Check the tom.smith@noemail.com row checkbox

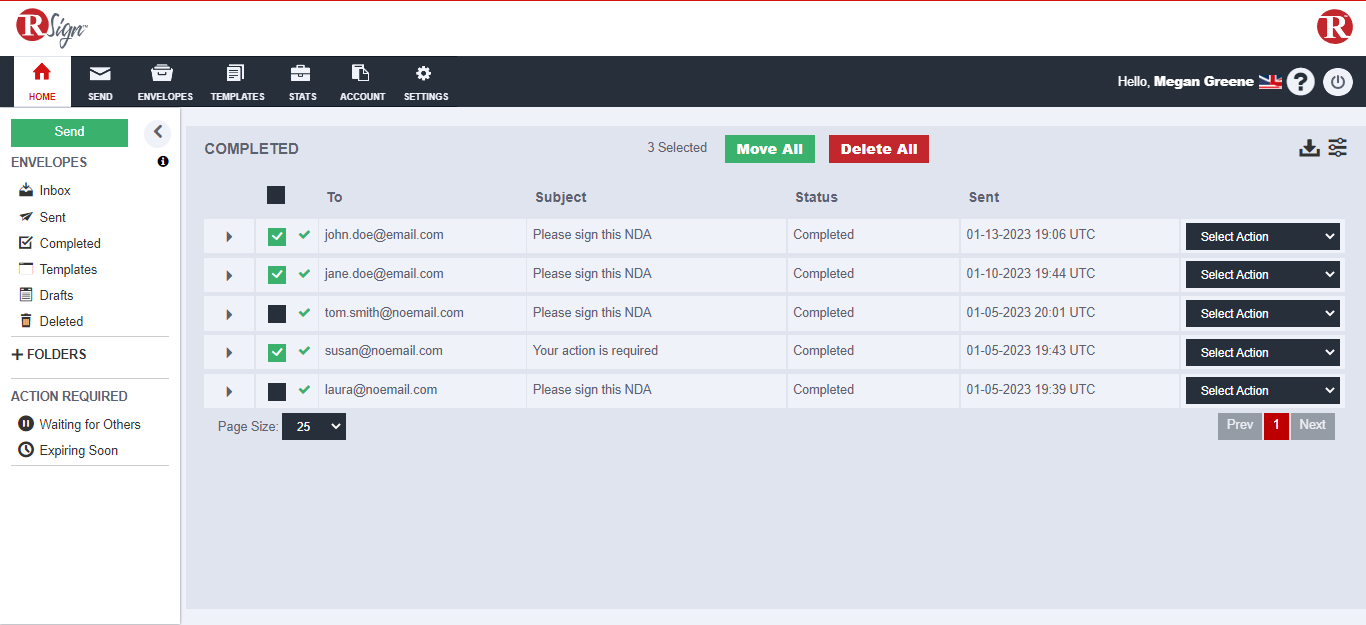[x=277, y=314]
